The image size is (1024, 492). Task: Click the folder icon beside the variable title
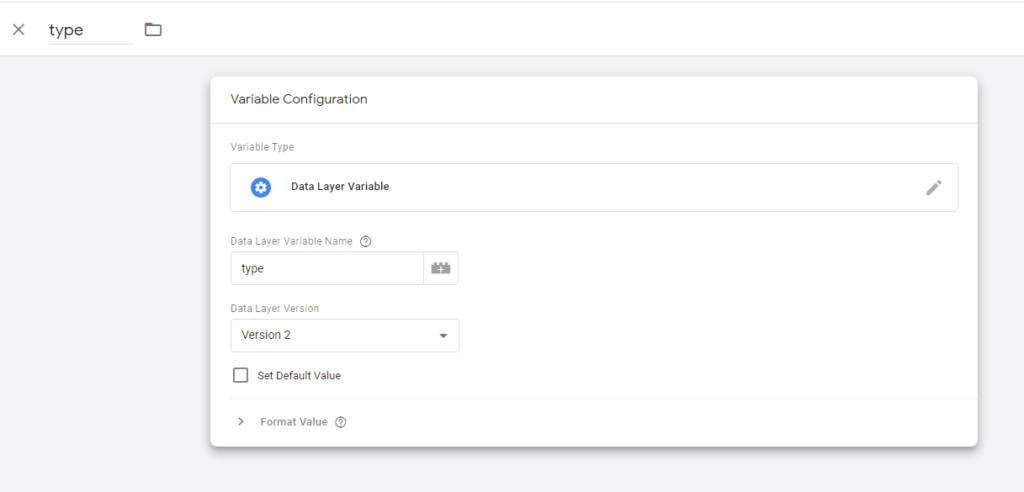coord(153,29)
